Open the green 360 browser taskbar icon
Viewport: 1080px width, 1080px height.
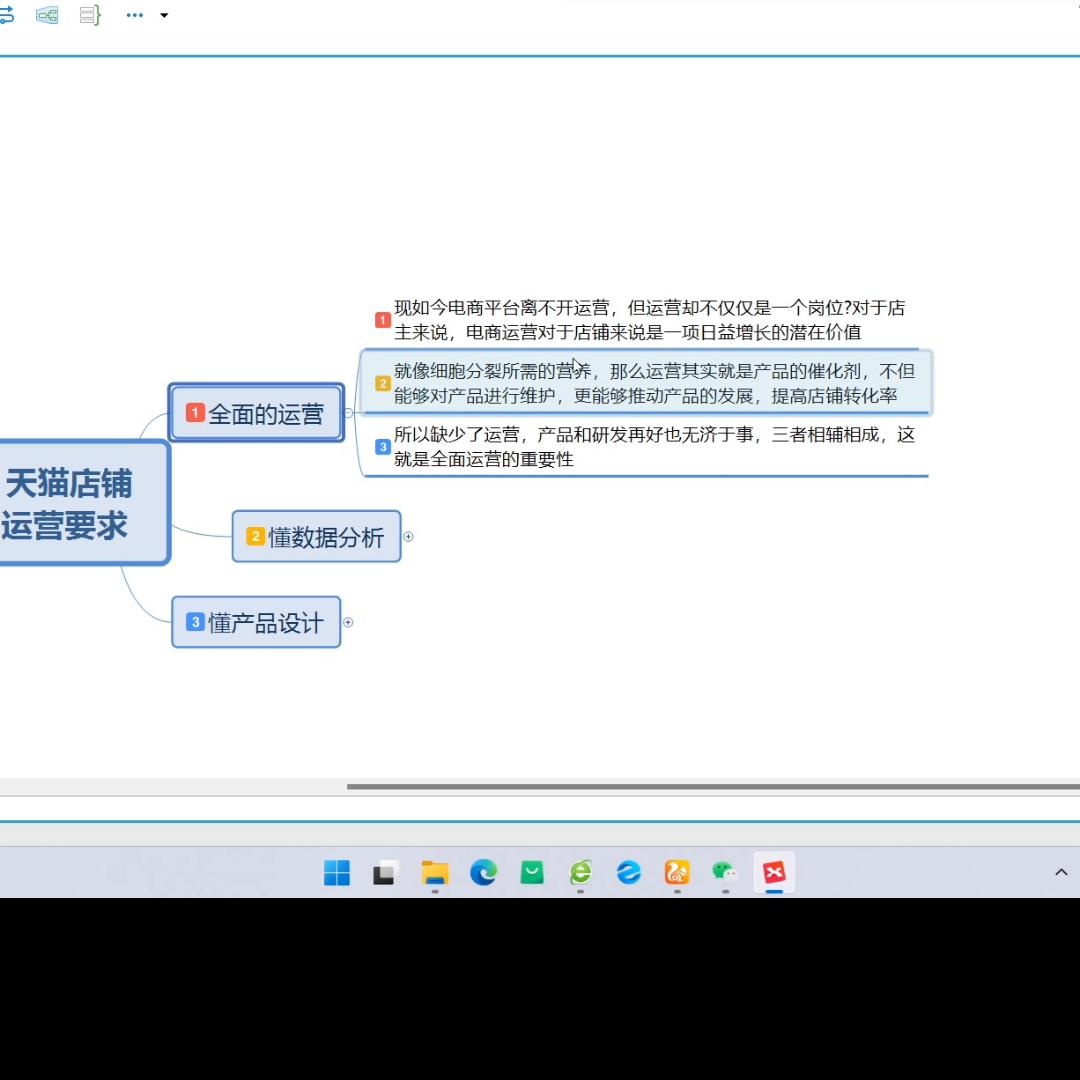(x=581, y=873)
